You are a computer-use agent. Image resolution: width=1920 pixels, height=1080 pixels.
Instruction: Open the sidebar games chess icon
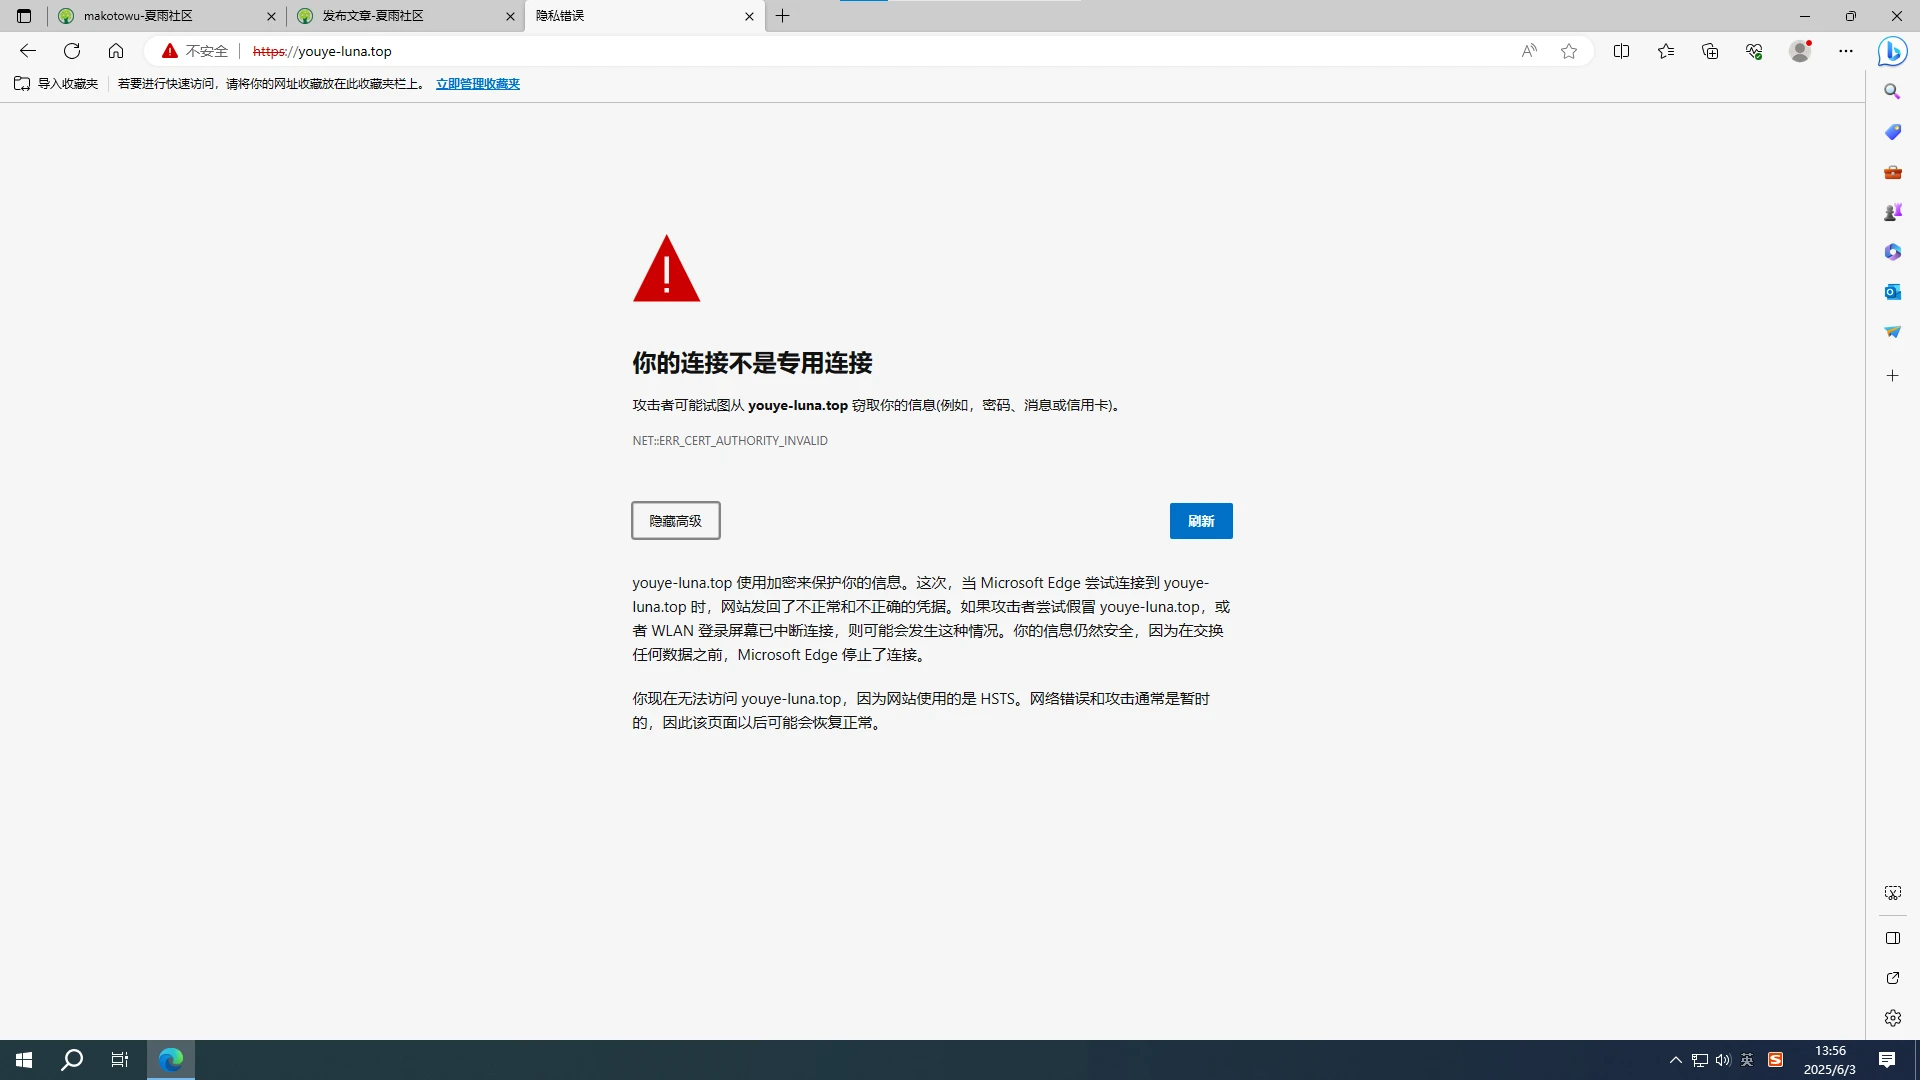[1892, 212]
